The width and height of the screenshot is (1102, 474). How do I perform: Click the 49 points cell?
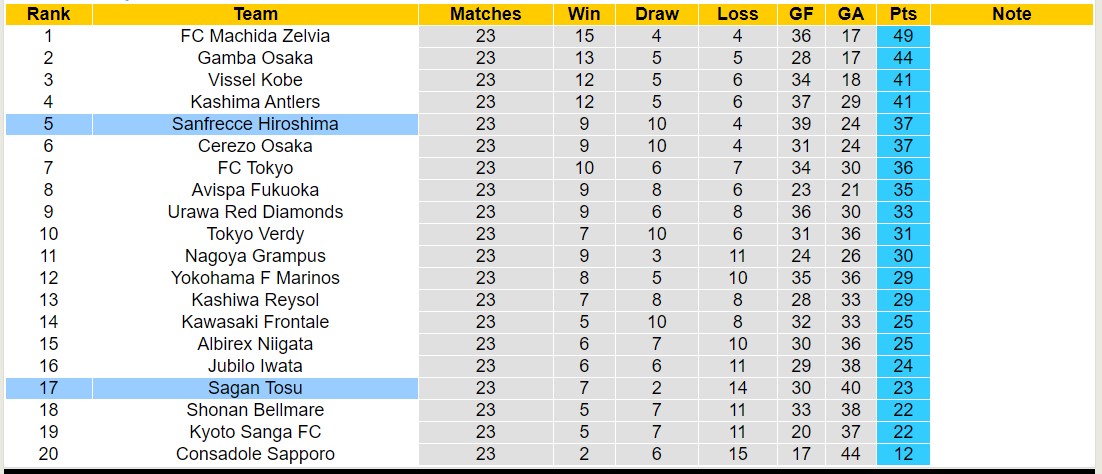tap(901, 36)
